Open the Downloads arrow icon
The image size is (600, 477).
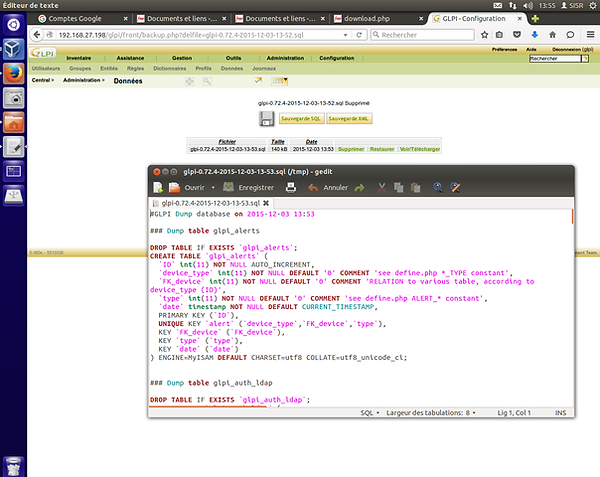point(535,35)
